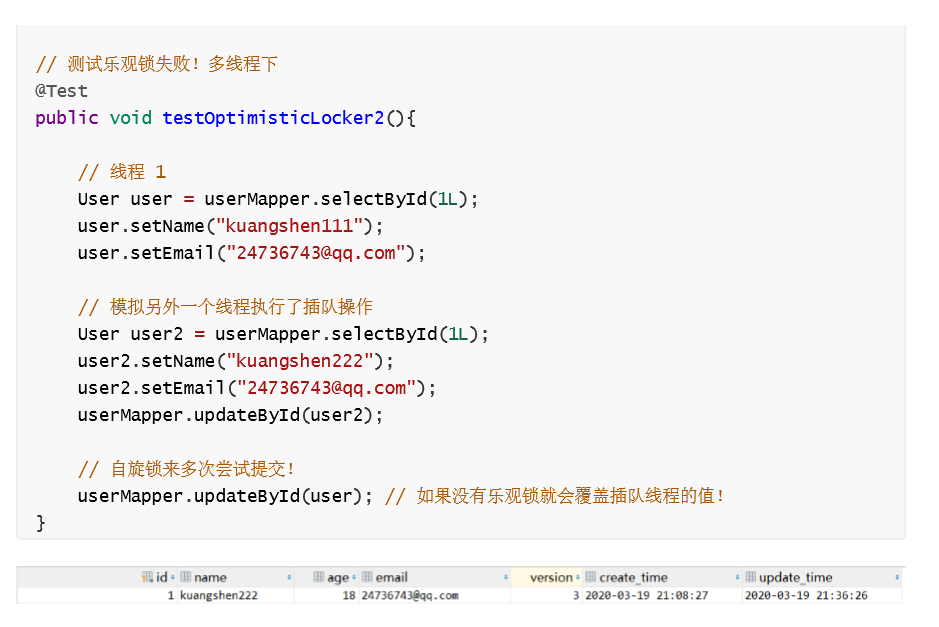Click the userMapper.updateById(user2) line
939x627 pixels.
230,414
